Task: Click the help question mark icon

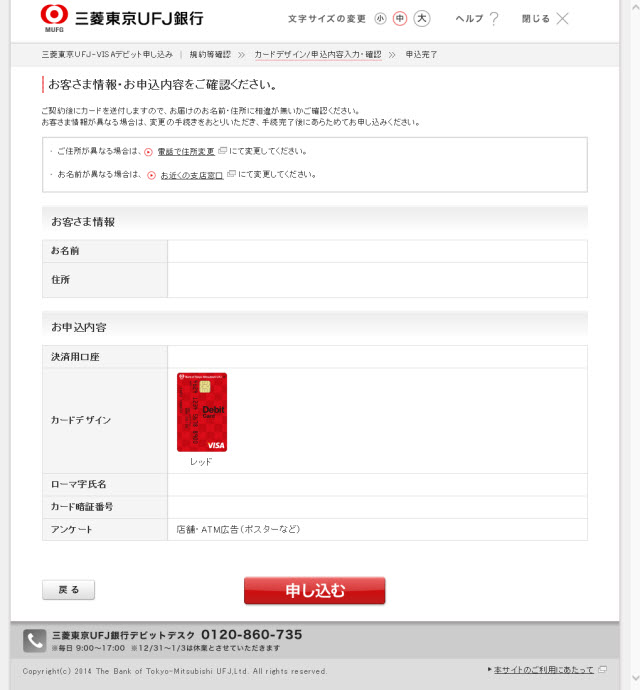Action: (x=494, y=18)
